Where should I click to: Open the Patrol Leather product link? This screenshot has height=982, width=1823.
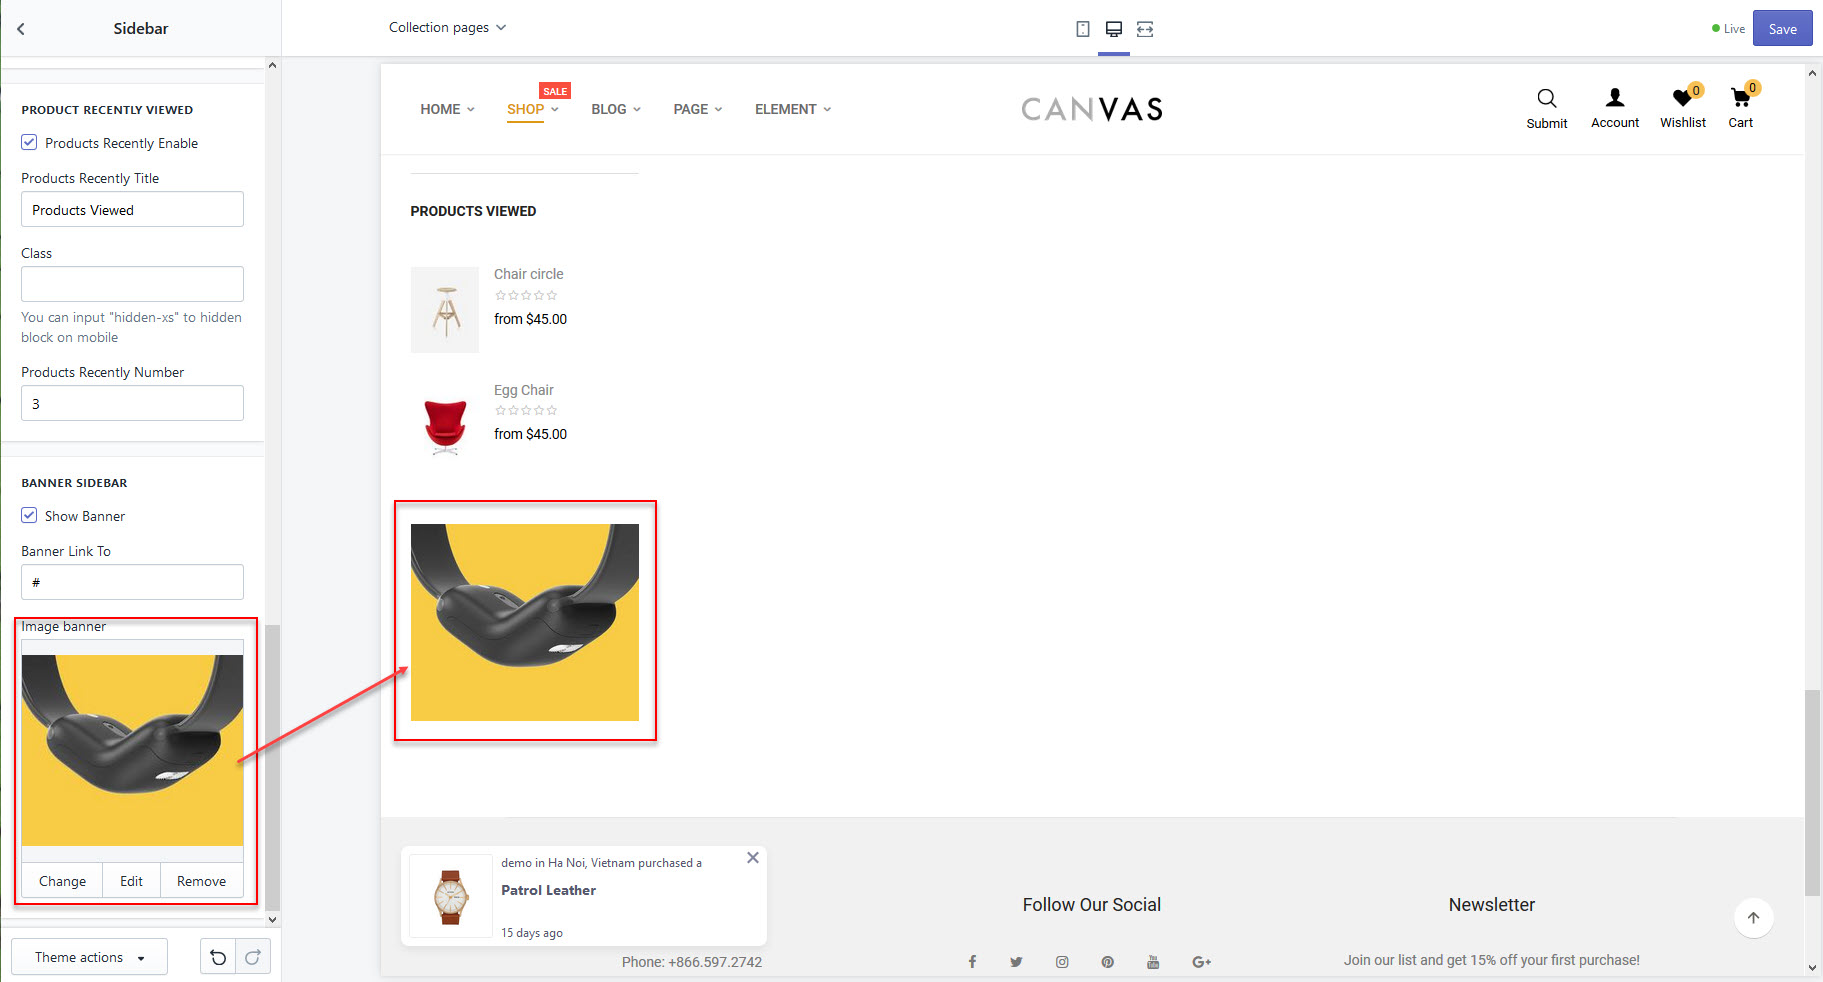coord(548,890)
